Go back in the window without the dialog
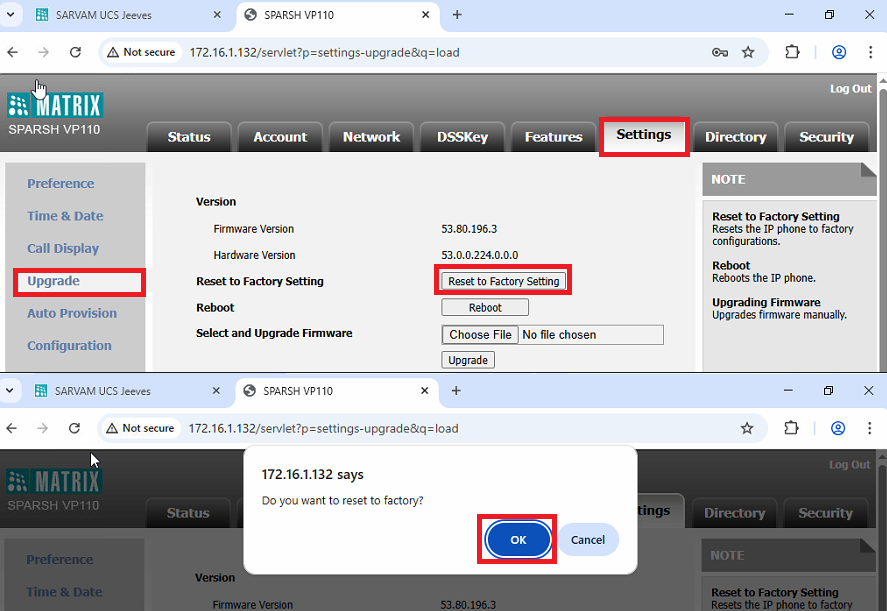 point(12,53)
